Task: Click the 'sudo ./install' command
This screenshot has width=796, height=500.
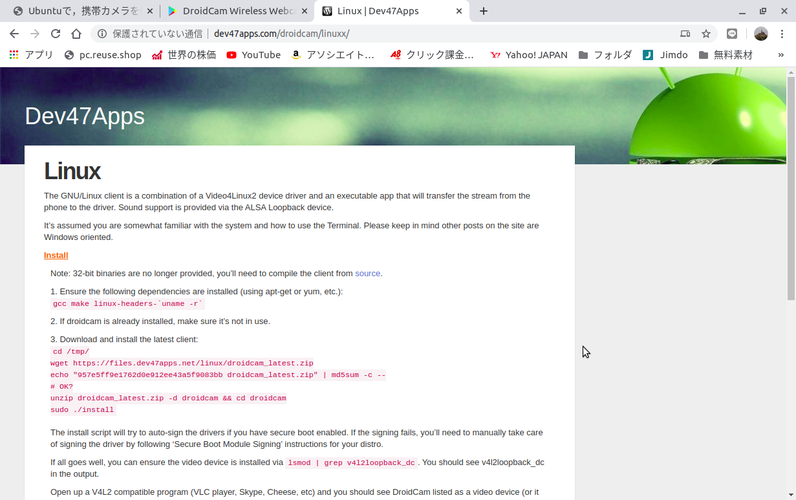Action: tap(83, 410)
